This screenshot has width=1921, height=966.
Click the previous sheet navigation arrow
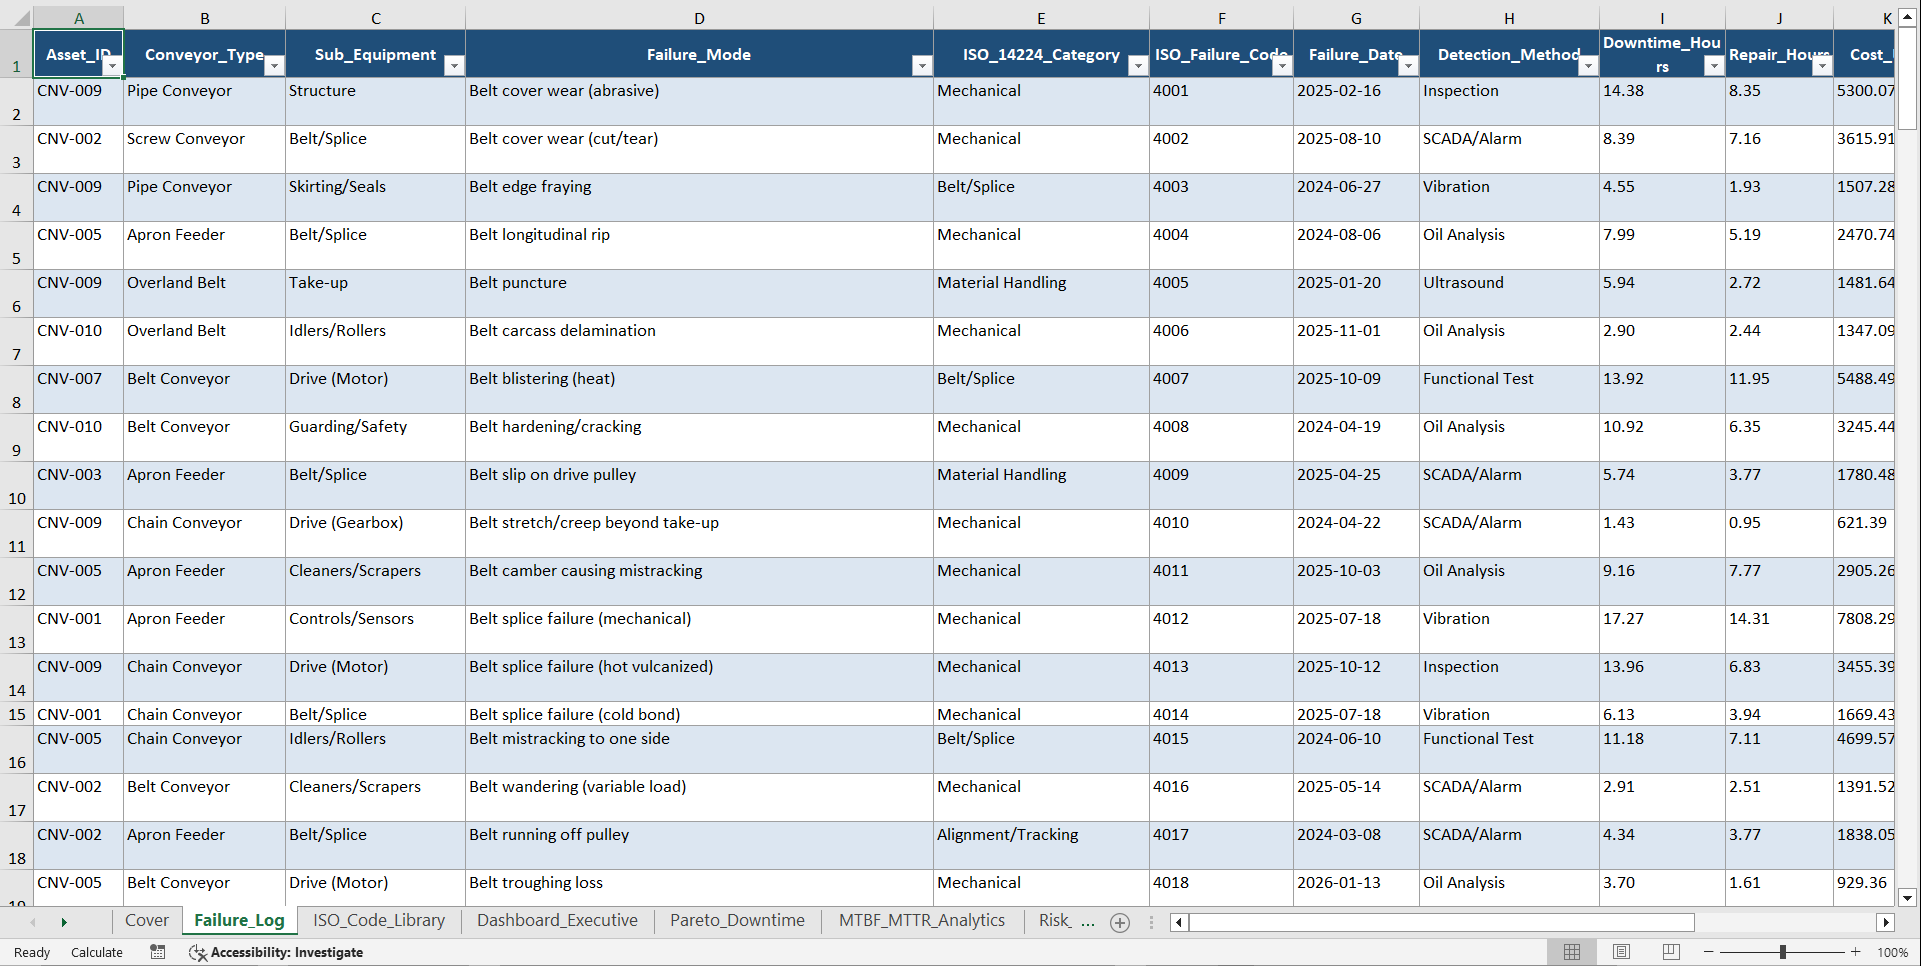(x=33, y=922)
